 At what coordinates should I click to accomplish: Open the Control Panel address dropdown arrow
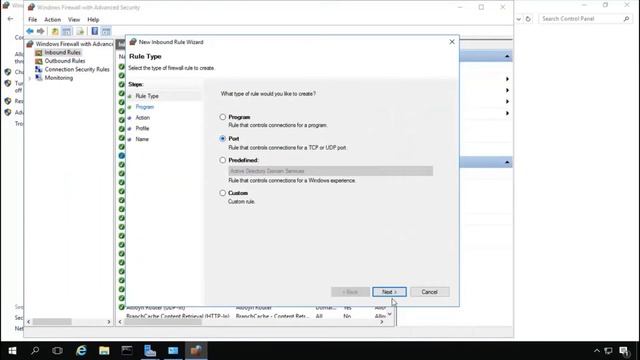point(518,19)
